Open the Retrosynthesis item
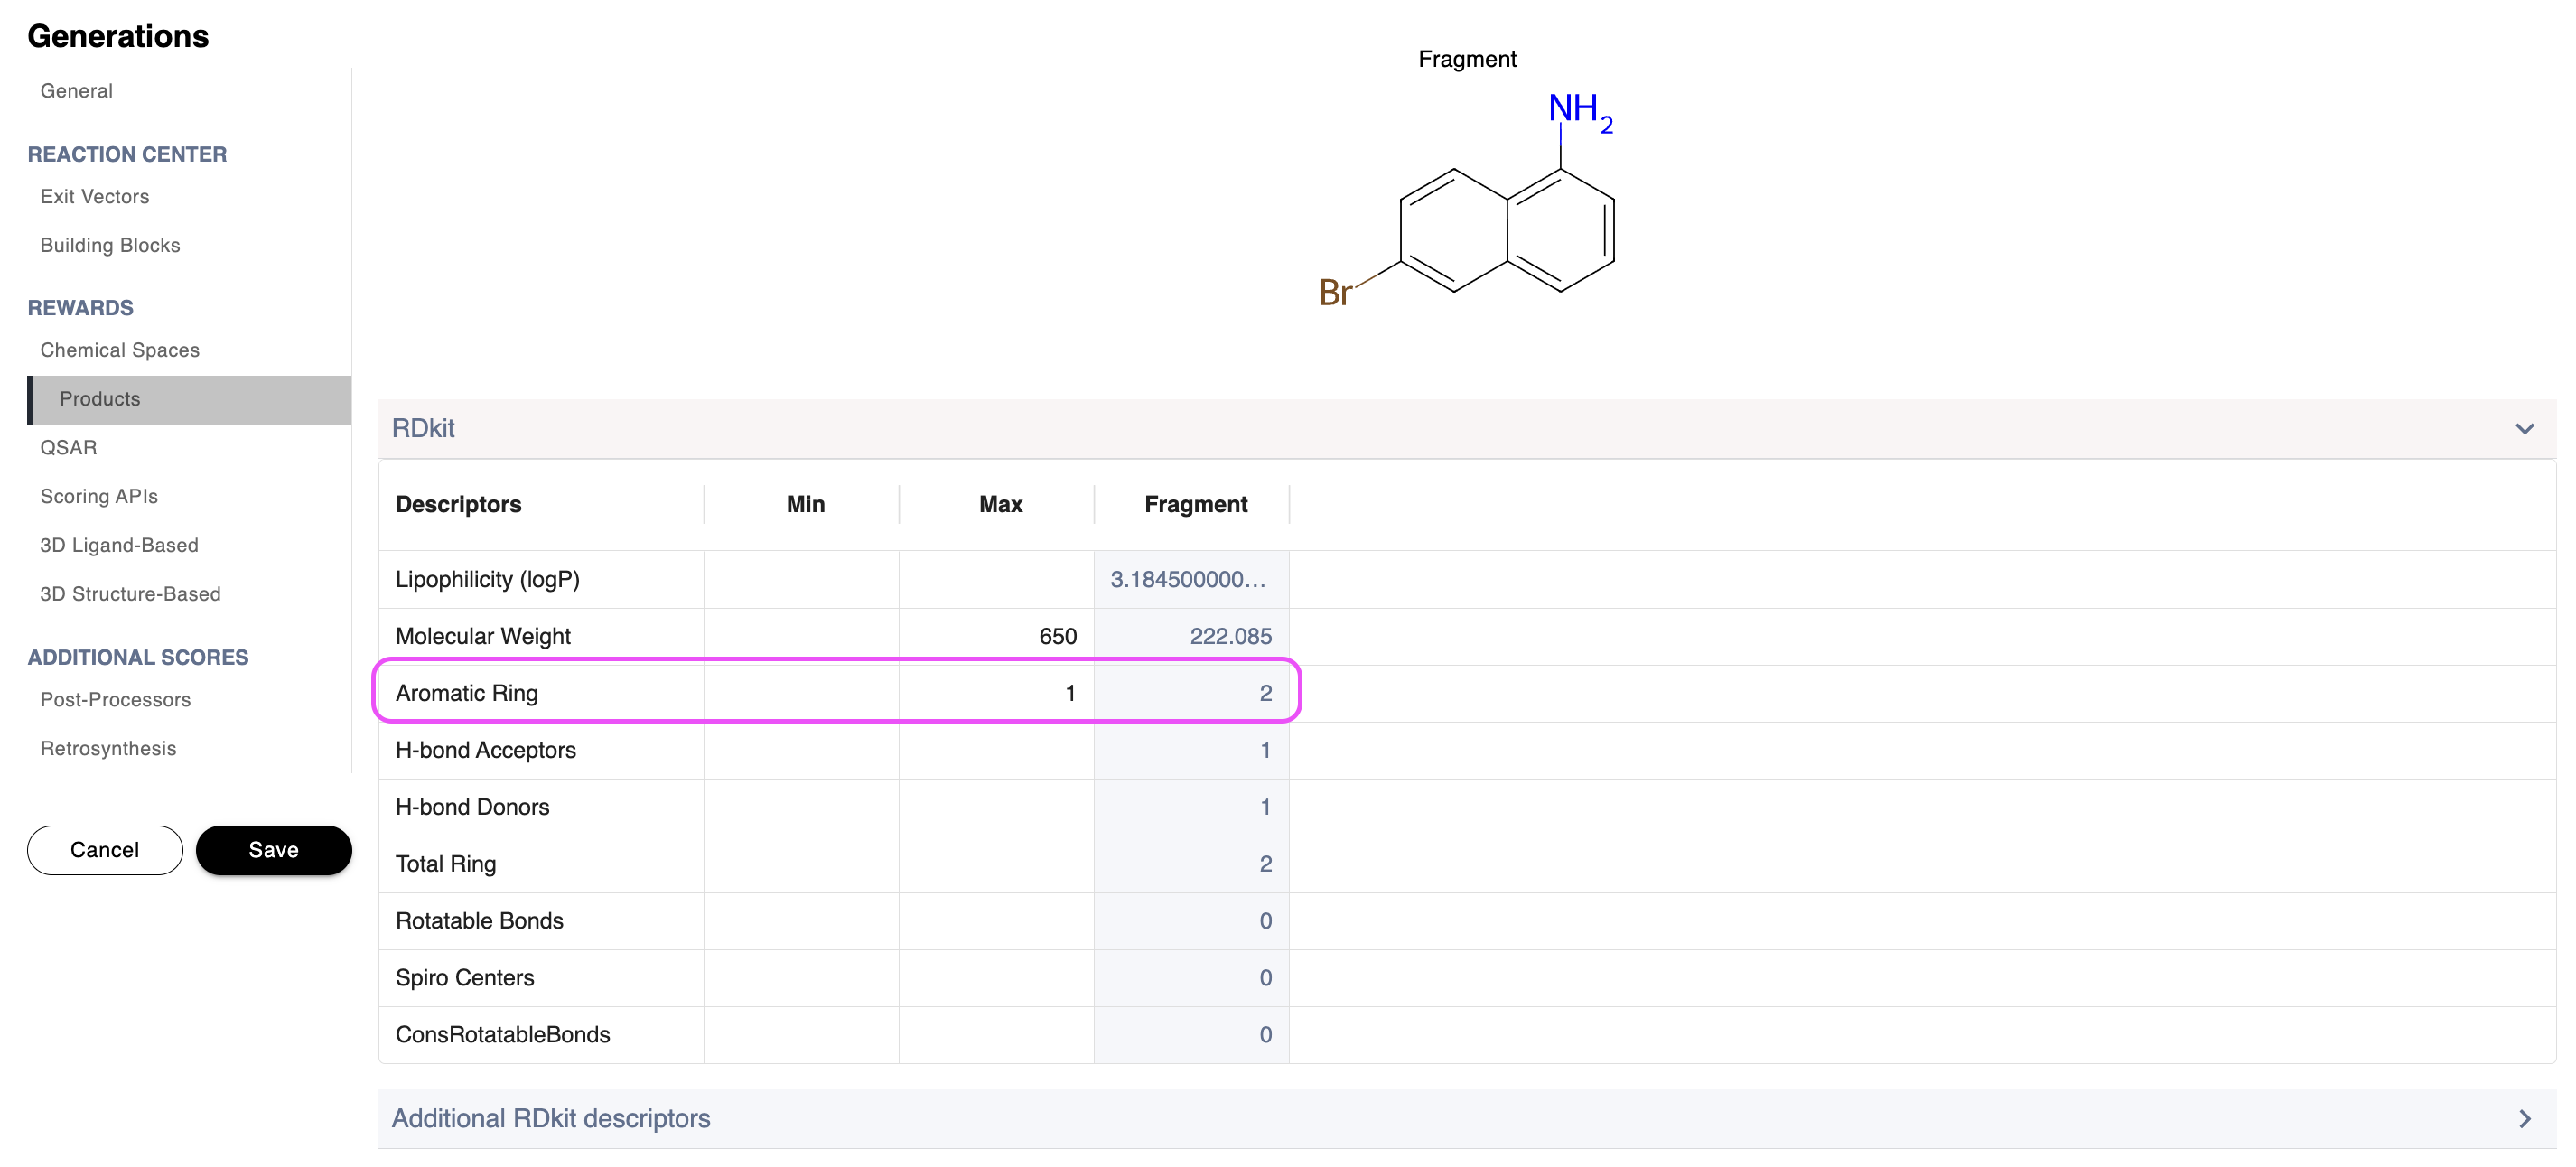Viewport: 2576px width, 1167px height. coord(108,749)
